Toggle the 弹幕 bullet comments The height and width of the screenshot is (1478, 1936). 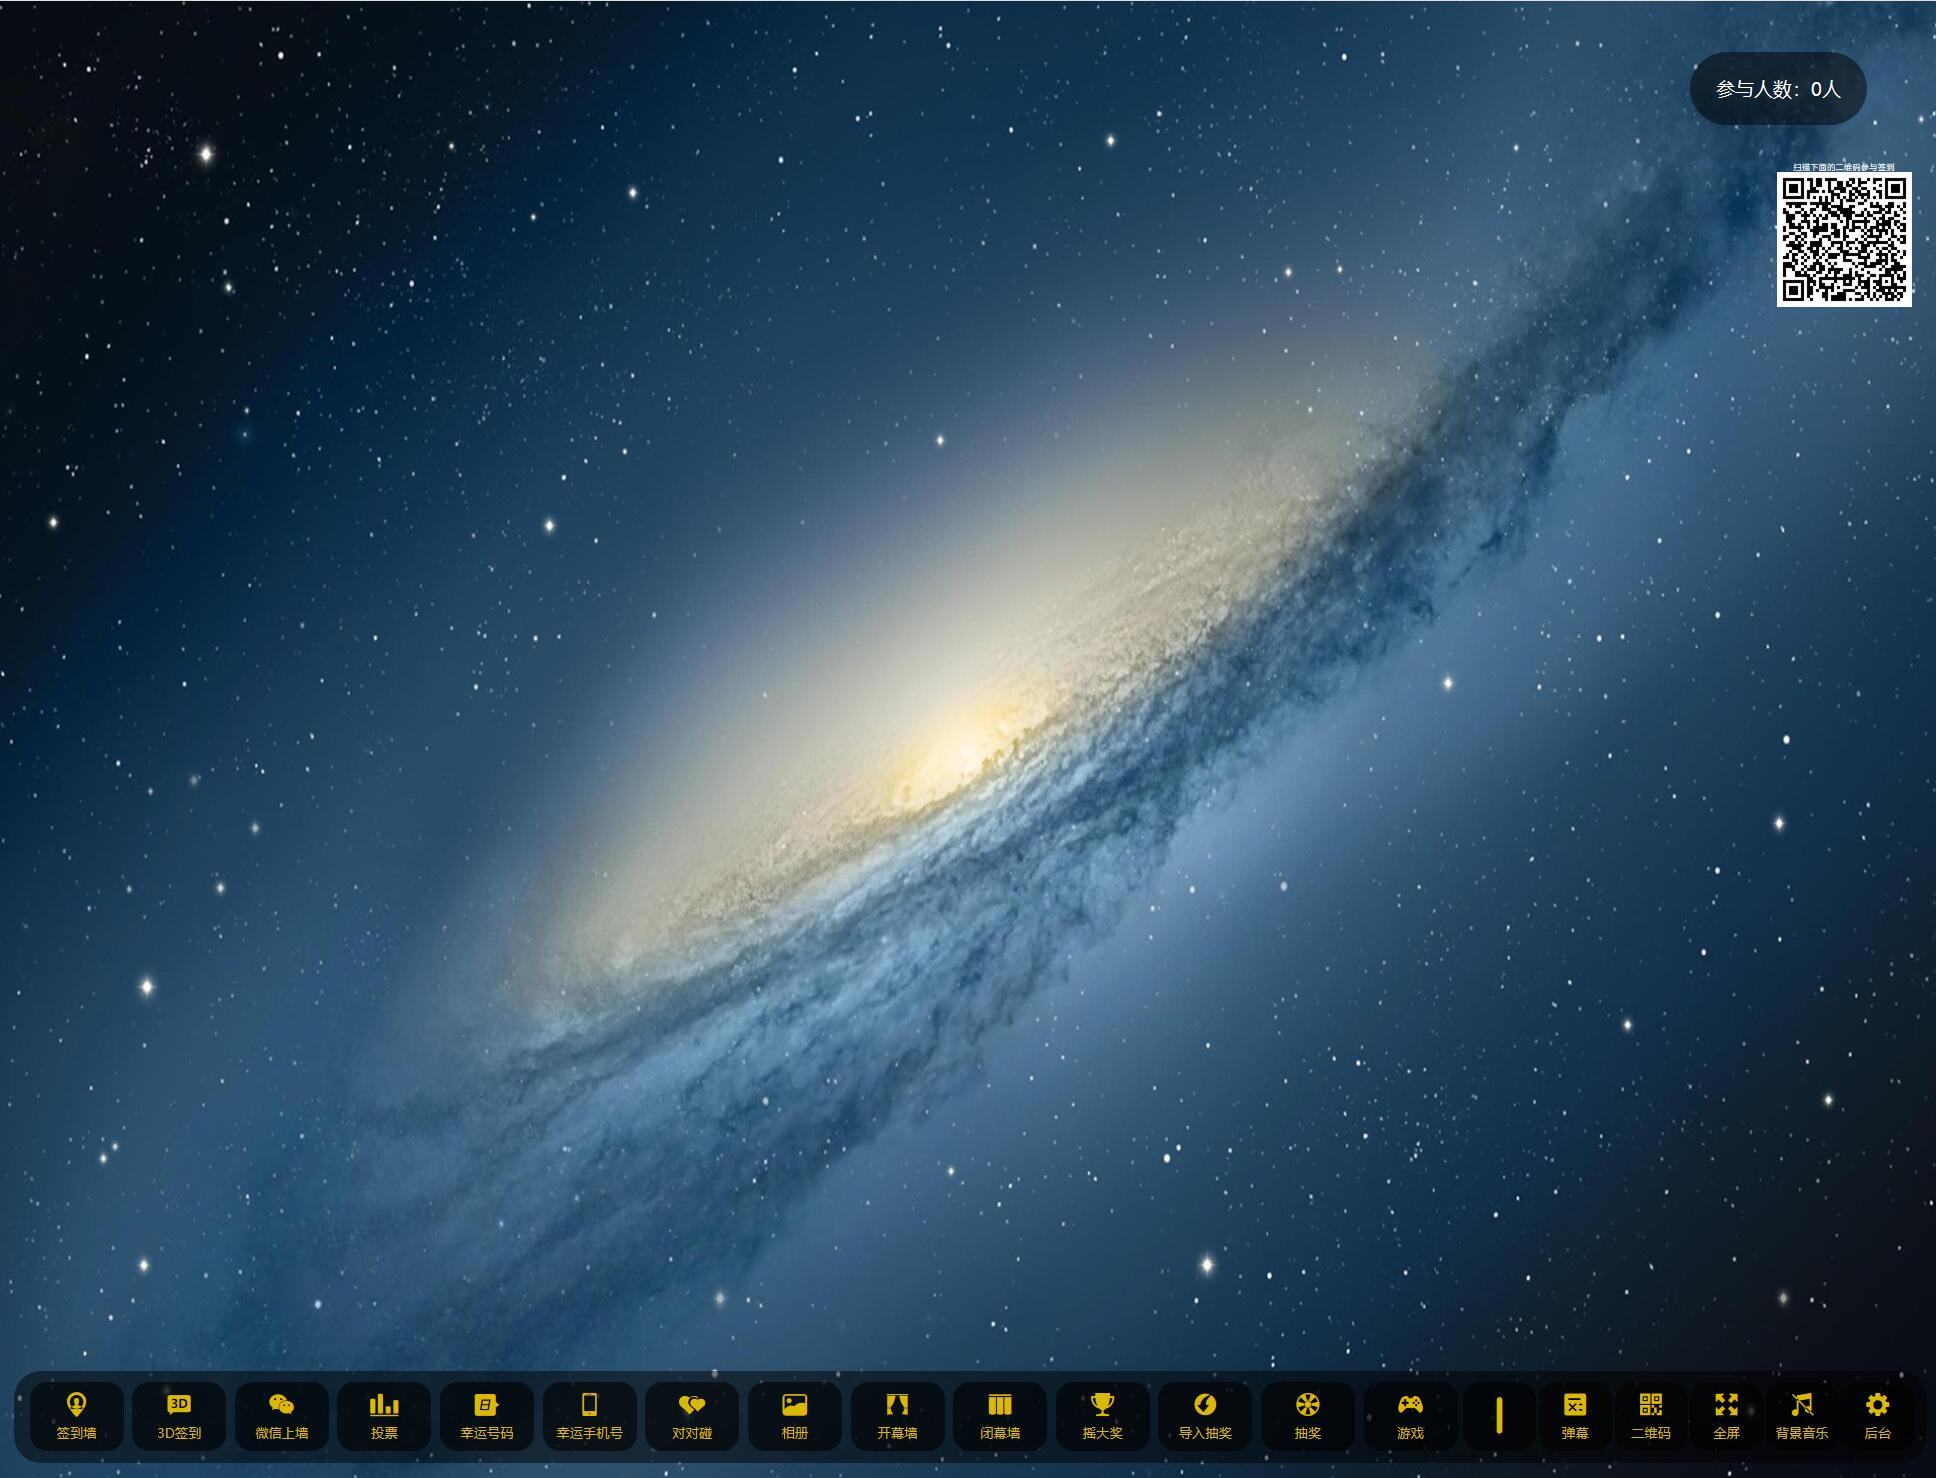point(1575,1416)
